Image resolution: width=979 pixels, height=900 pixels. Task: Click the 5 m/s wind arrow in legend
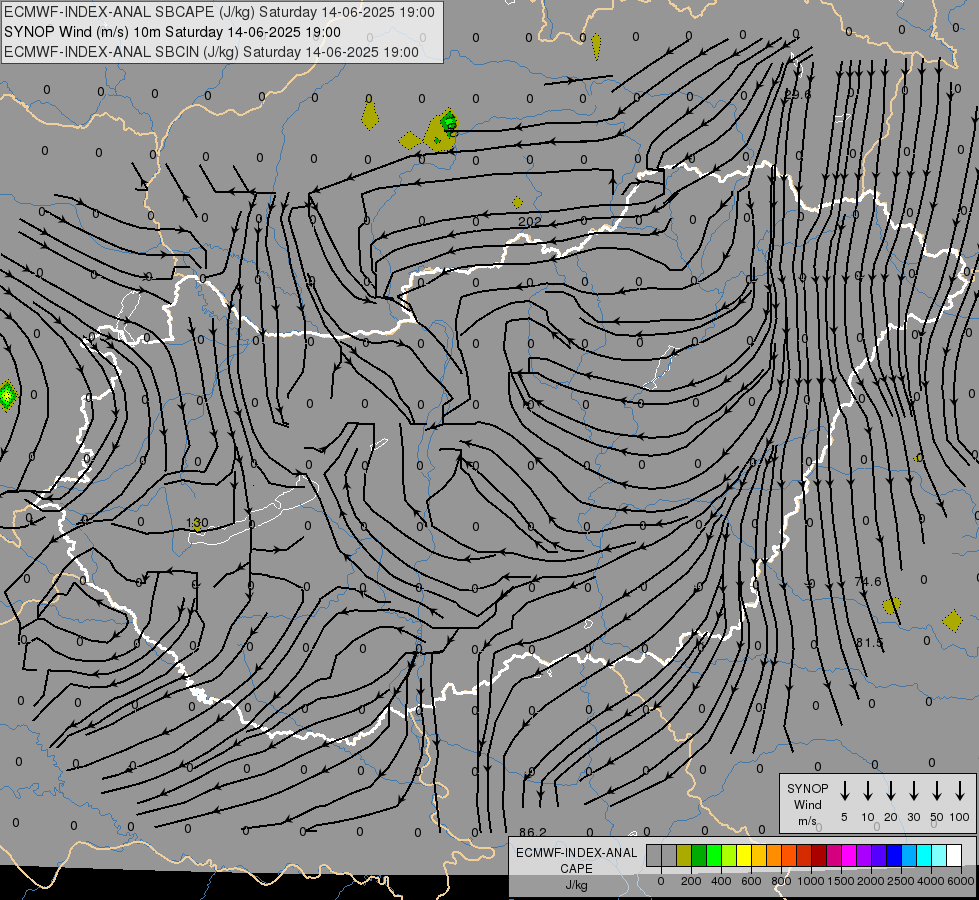(x=844, y=791)
